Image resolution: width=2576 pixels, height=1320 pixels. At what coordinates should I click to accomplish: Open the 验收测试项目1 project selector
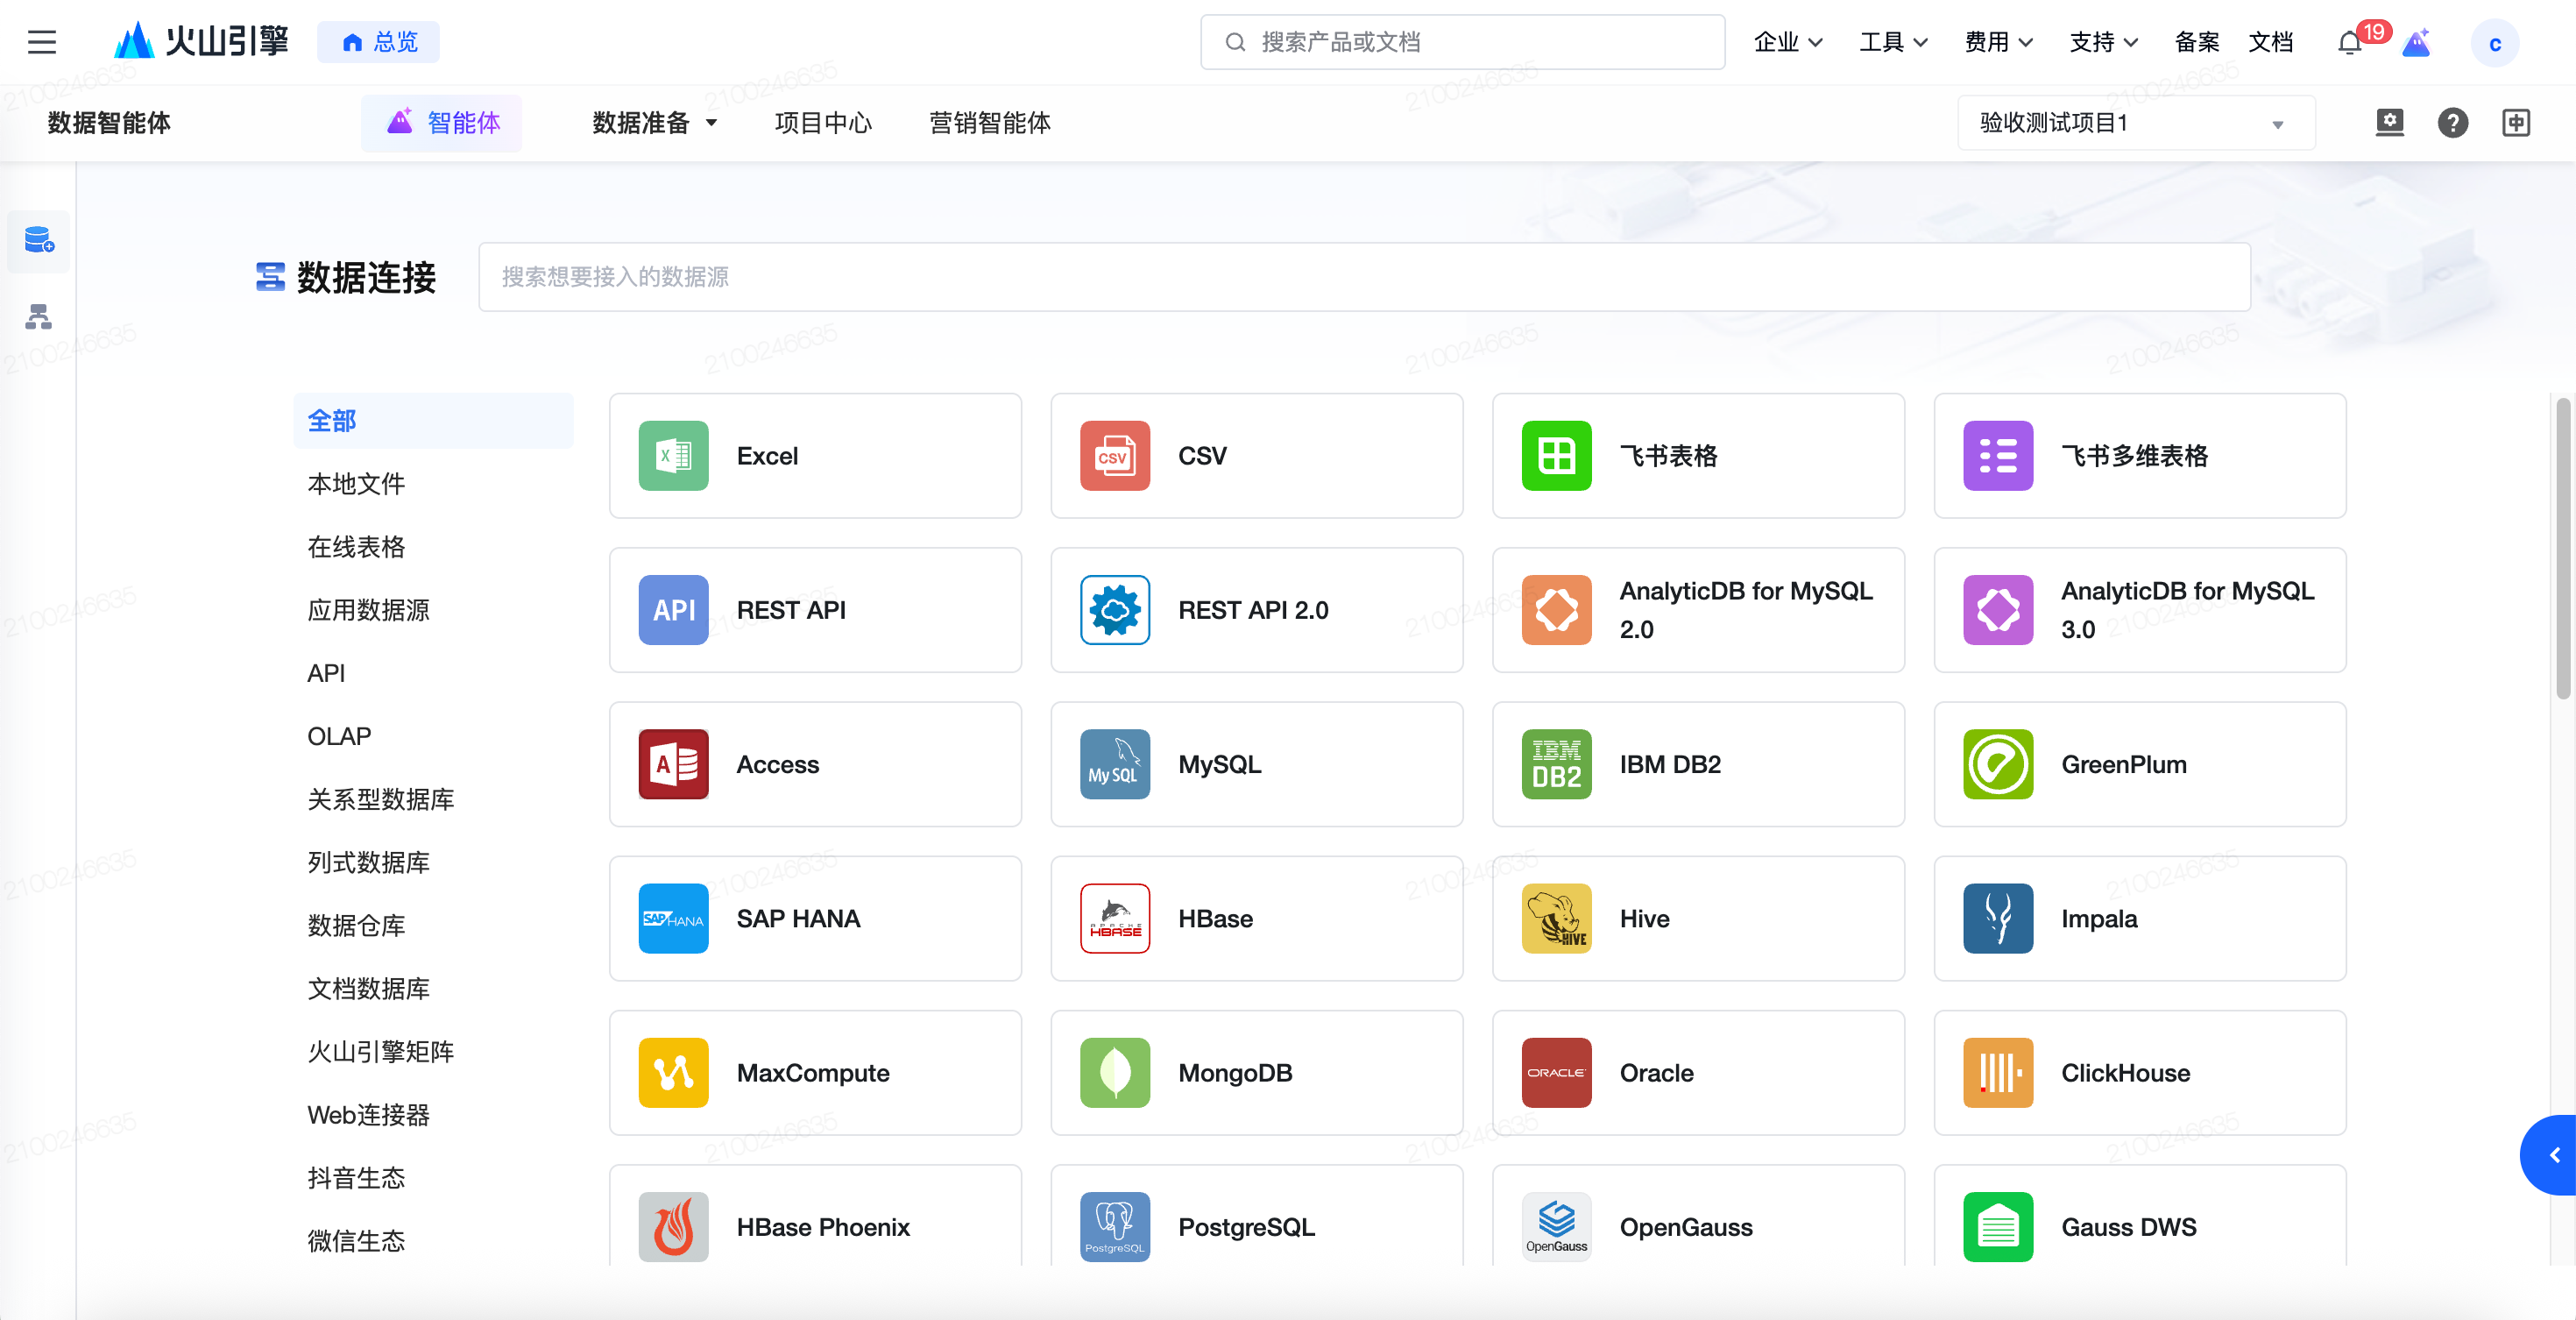[x=2136, y=123]
